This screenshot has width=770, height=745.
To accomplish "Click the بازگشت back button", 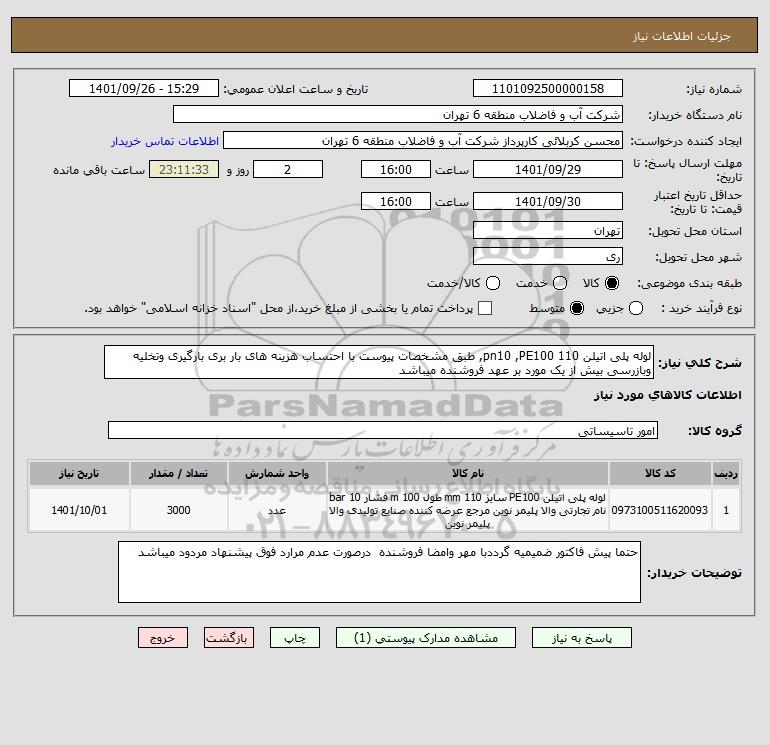I will pyautogui.click(x=229, y=637).
